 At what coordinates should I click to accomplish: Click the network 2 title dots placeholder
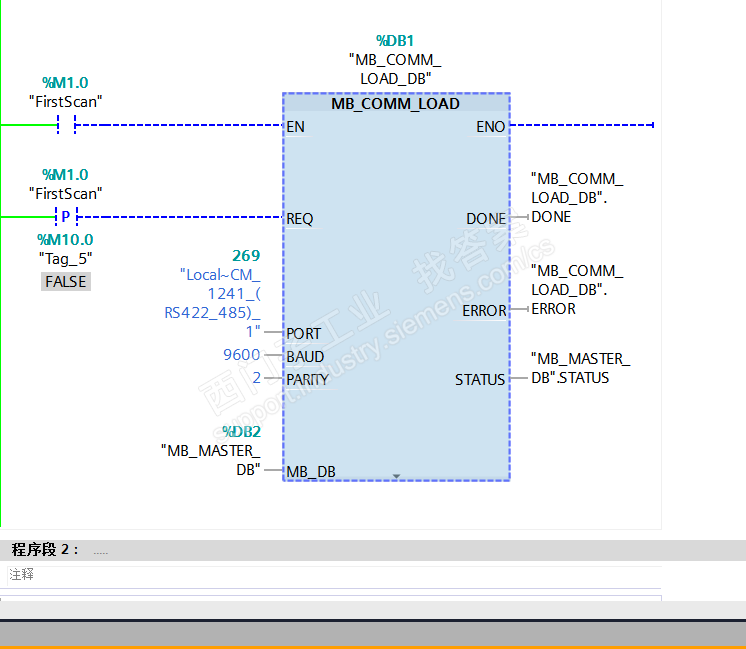point(101,553)
